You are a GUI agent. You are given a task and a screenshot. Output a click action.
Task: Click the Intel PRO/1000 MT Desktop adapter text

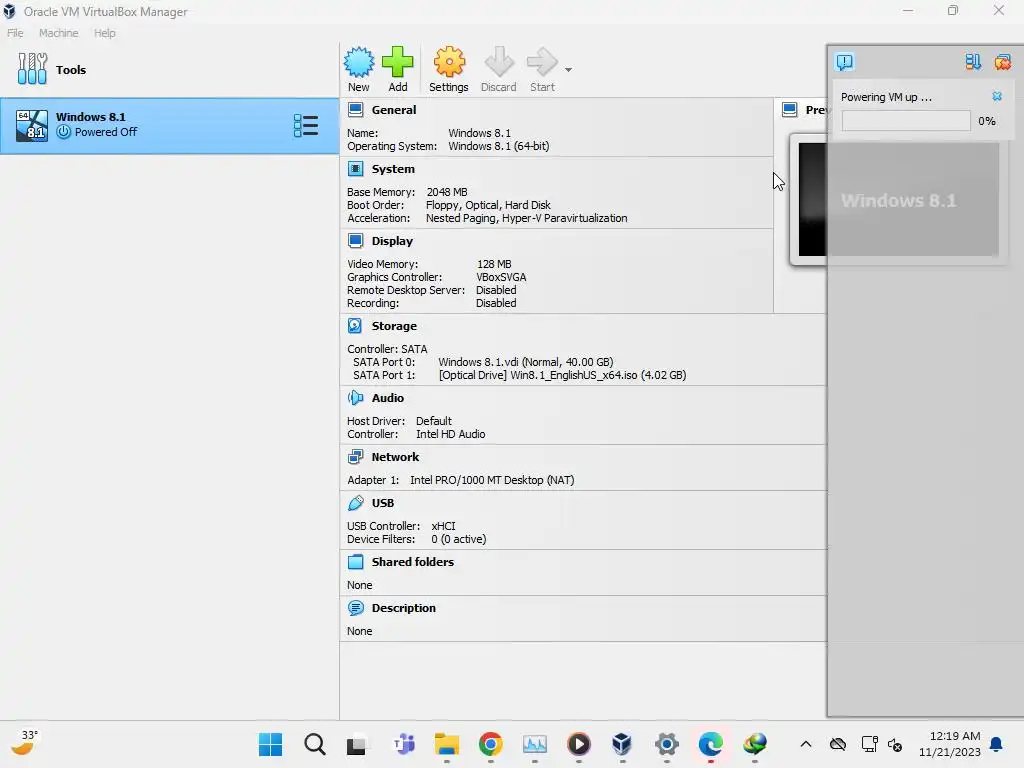tap(492, 480)
